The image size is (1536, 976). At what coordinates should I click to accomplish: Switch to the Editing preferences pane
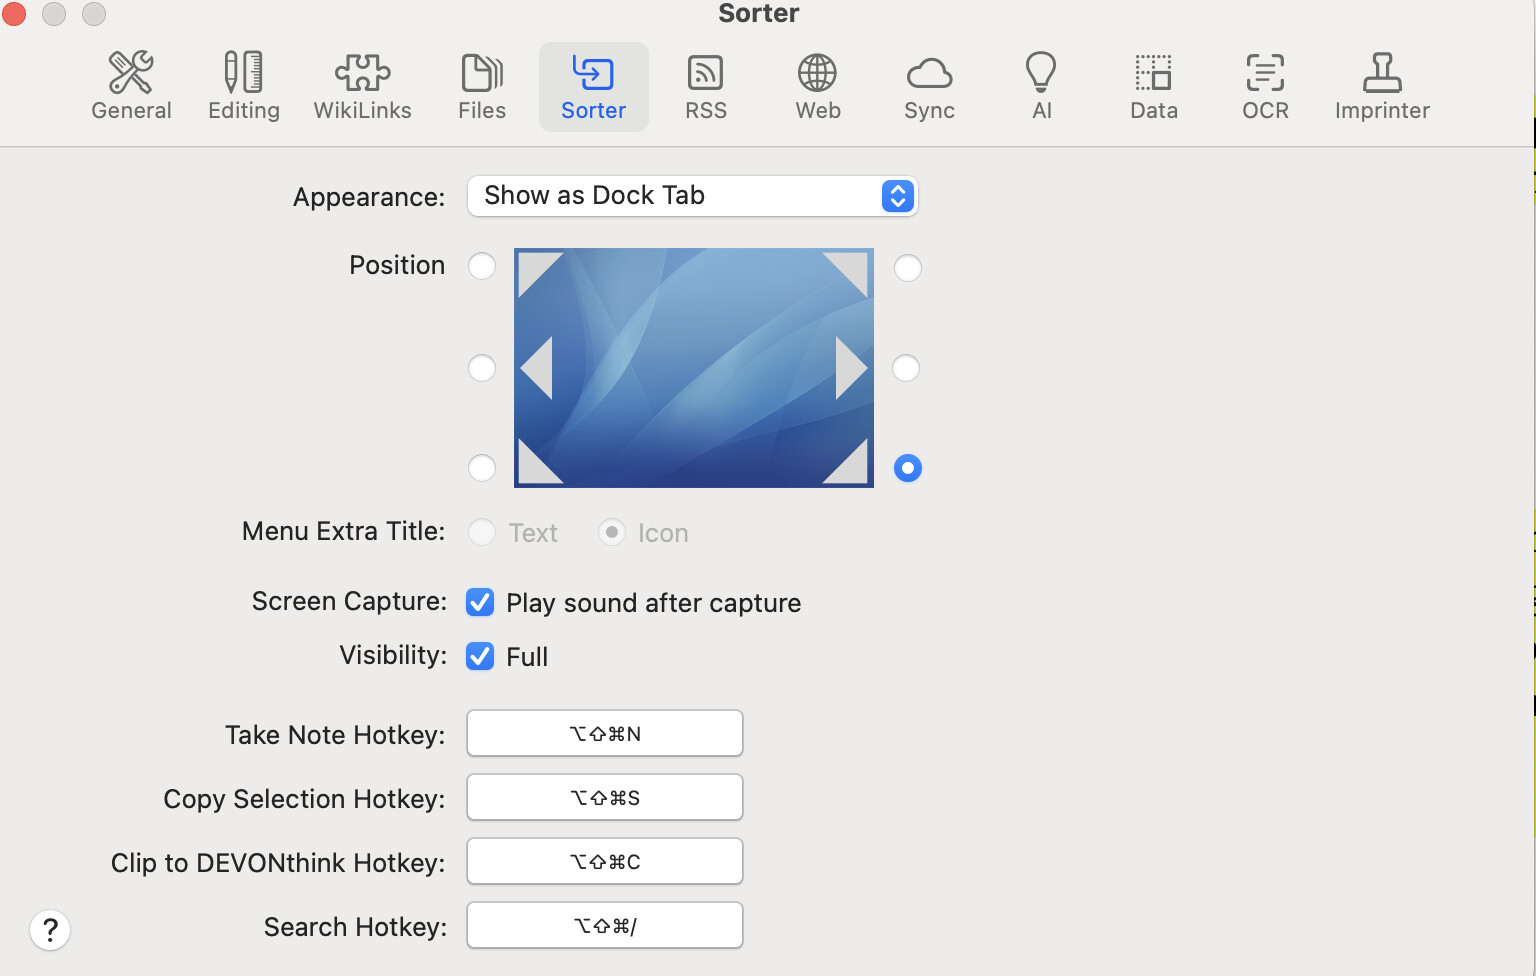coord(243,87)
